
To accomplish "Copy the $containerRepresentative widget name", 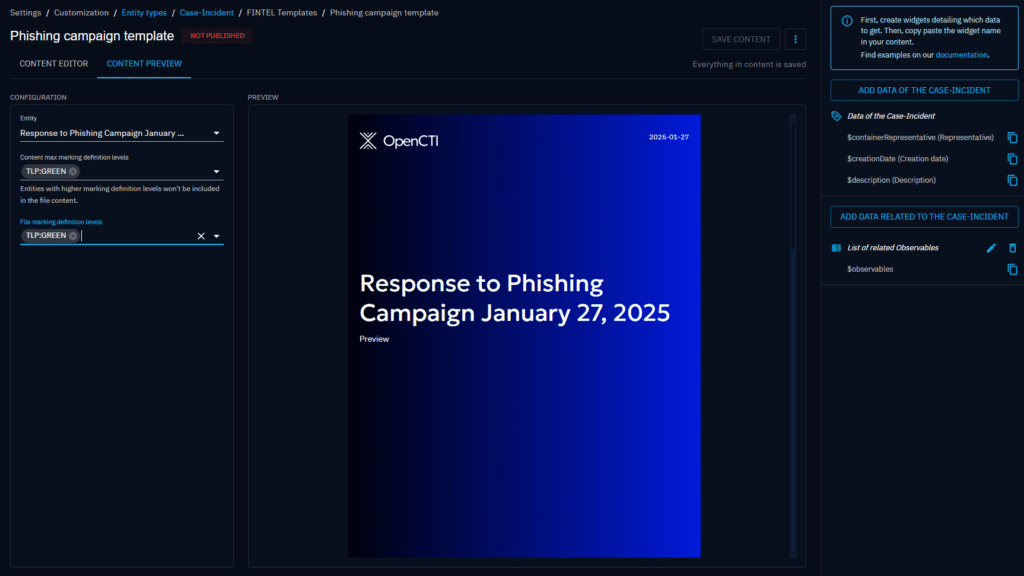I will point(1012,137).
